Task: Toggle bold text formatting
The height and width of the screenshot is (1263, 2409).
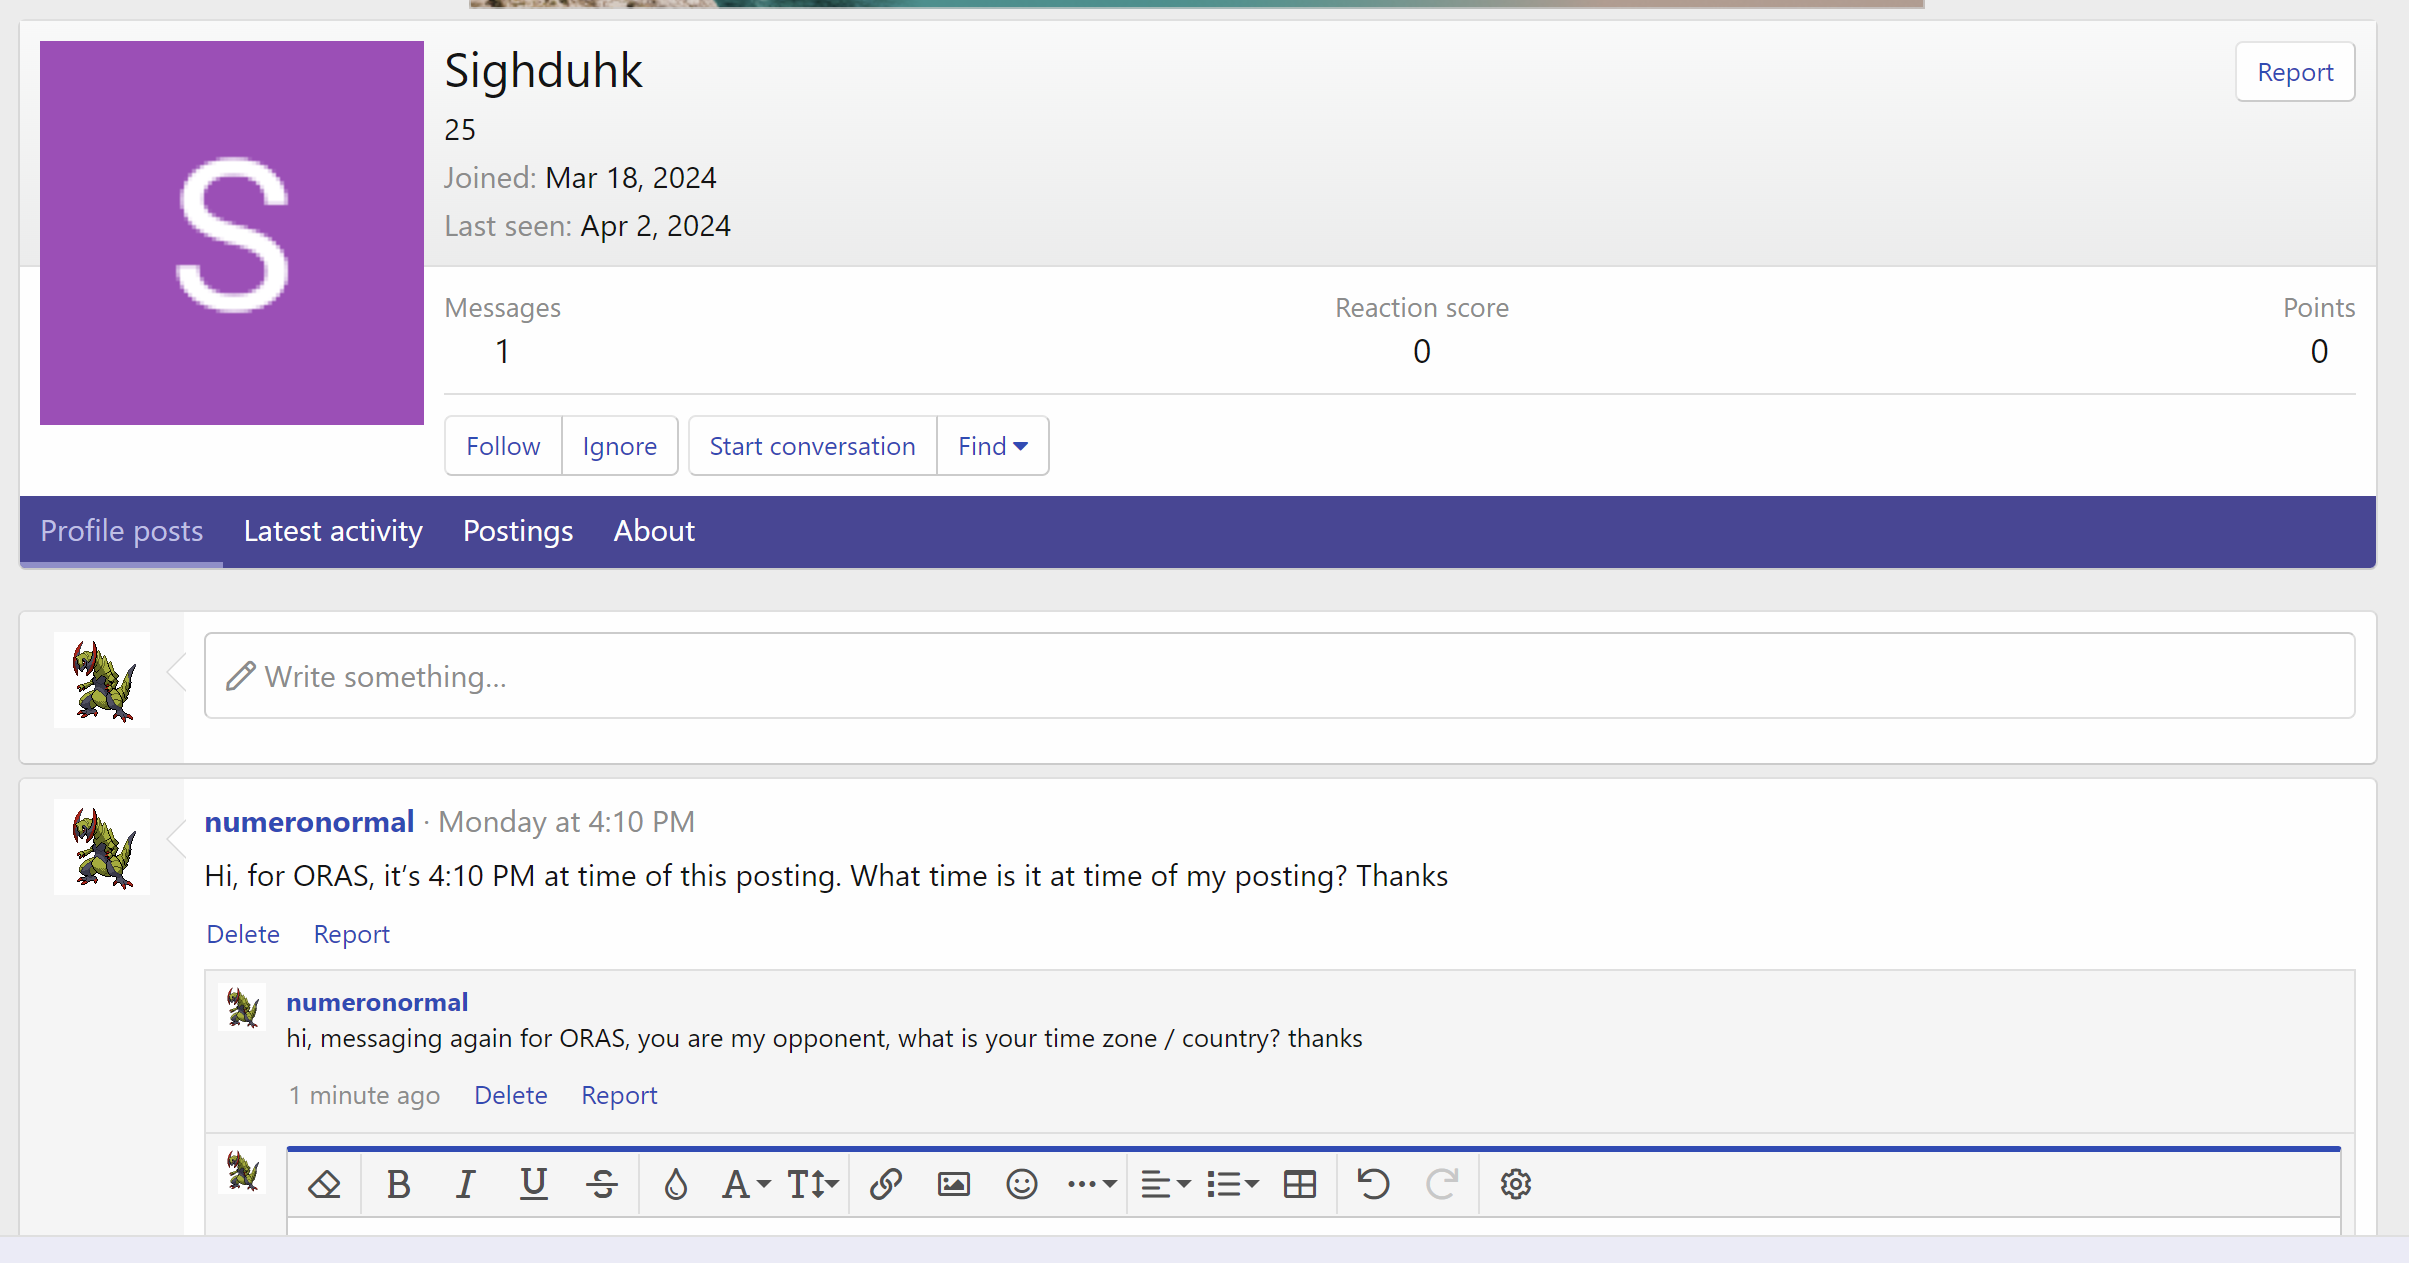Action: (x=398, y=1184)
